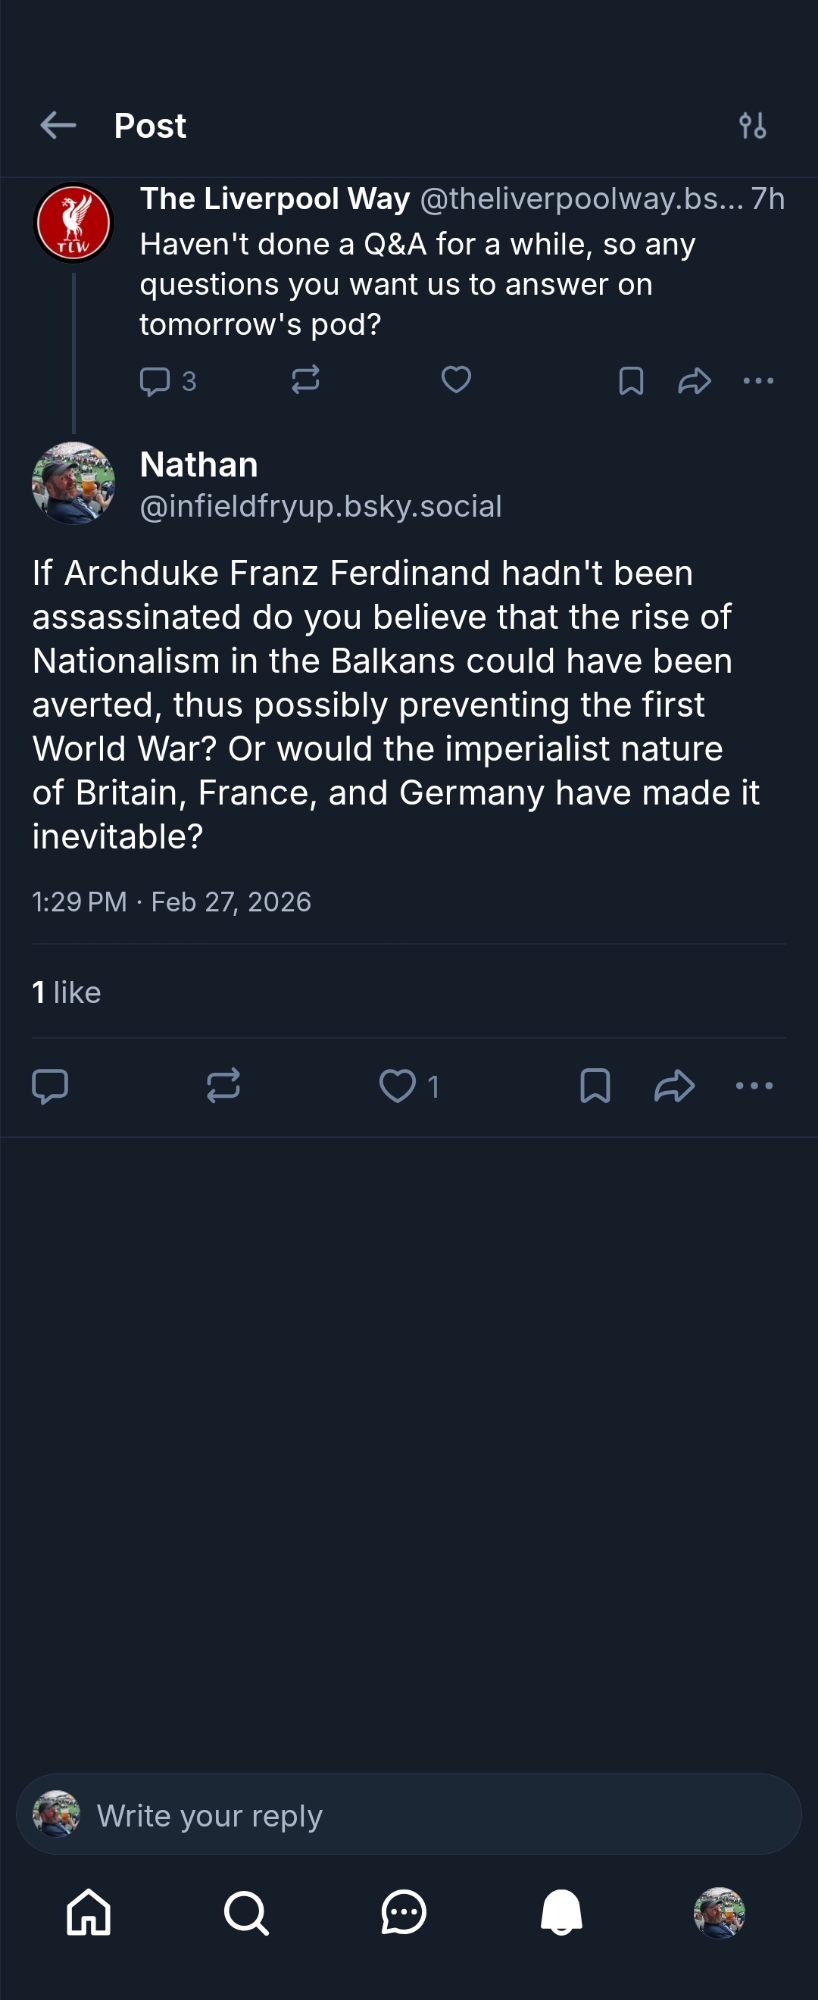818x2000 pixels.
Task: View who liked via '1 like'
Action: (x=66, y=992)
